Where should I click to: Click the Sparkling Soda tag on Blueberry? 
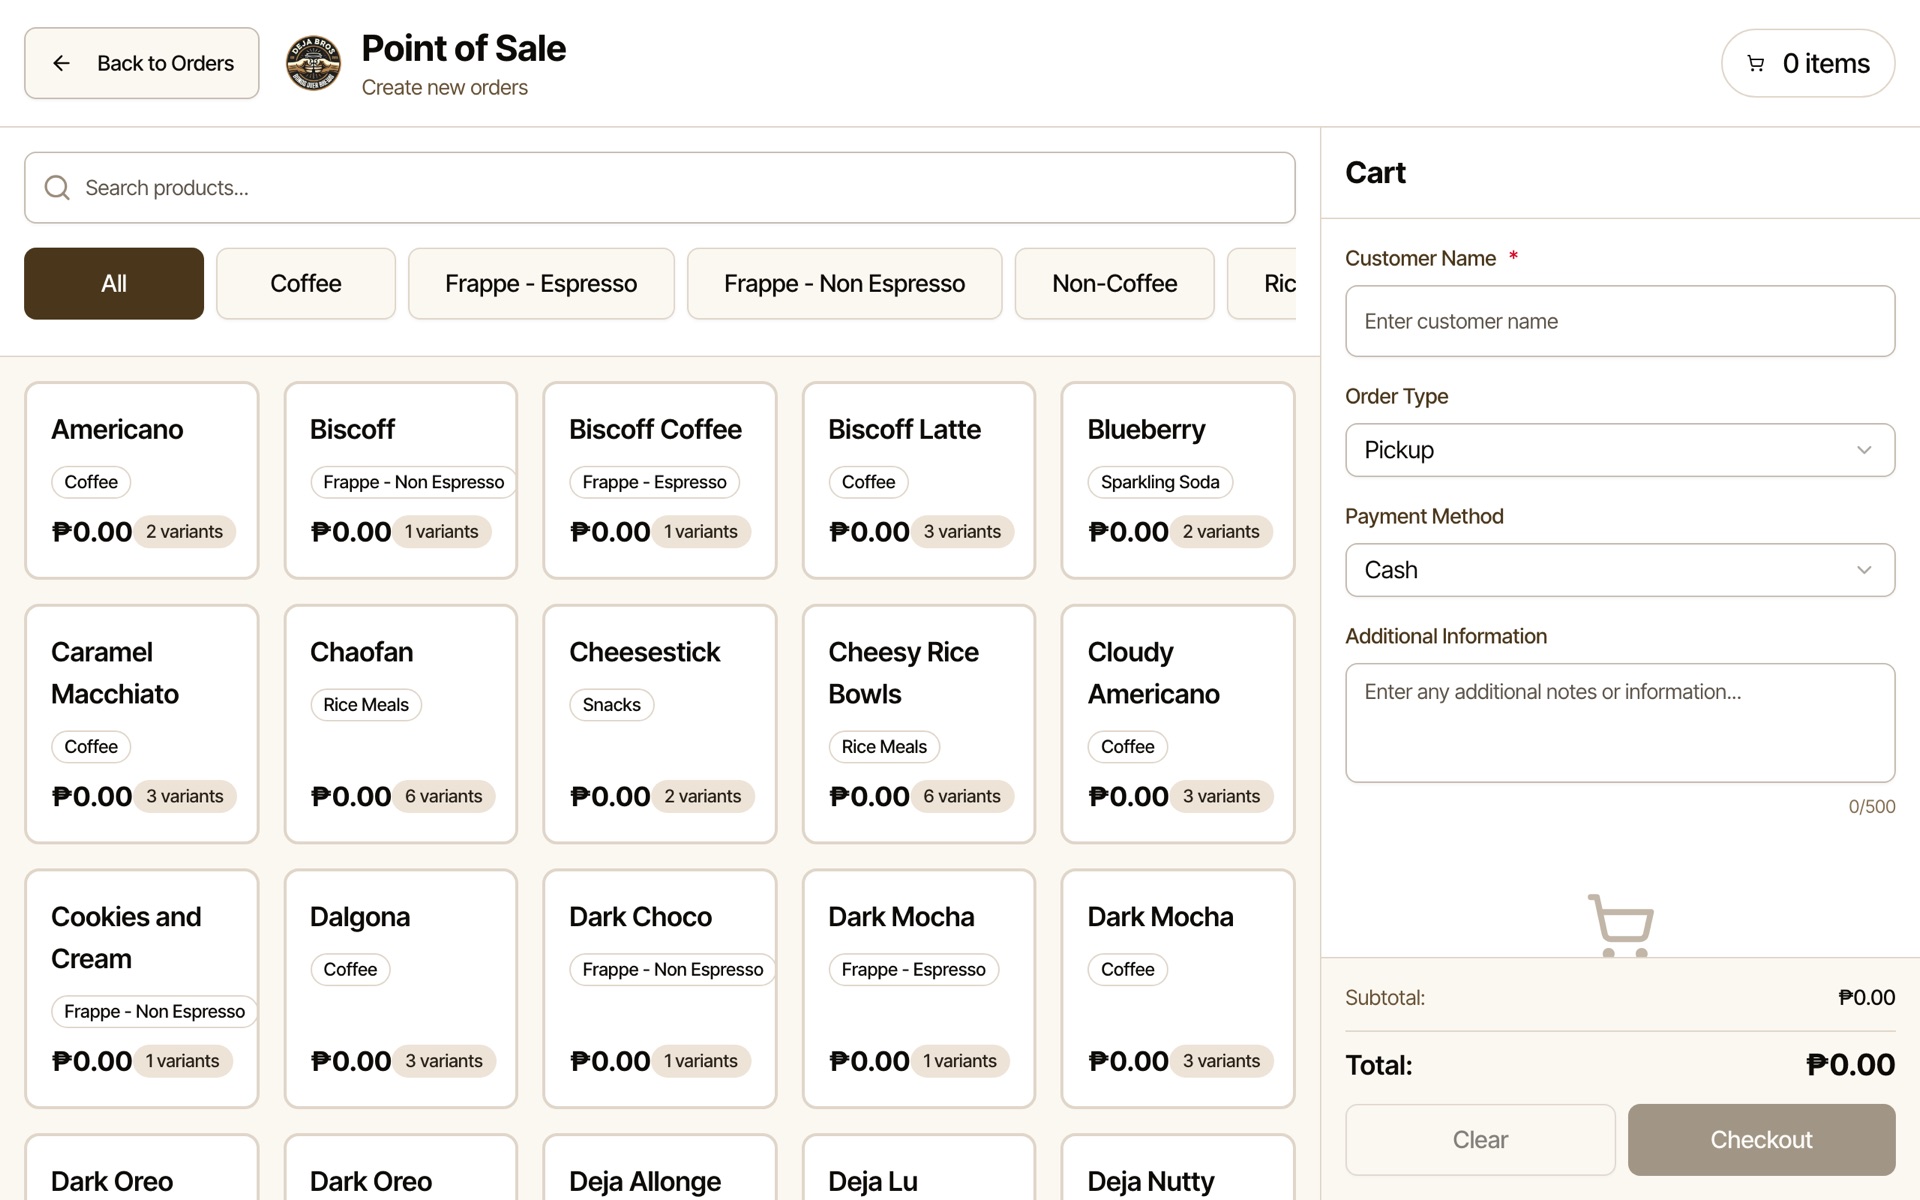(x=1160, y=482)
